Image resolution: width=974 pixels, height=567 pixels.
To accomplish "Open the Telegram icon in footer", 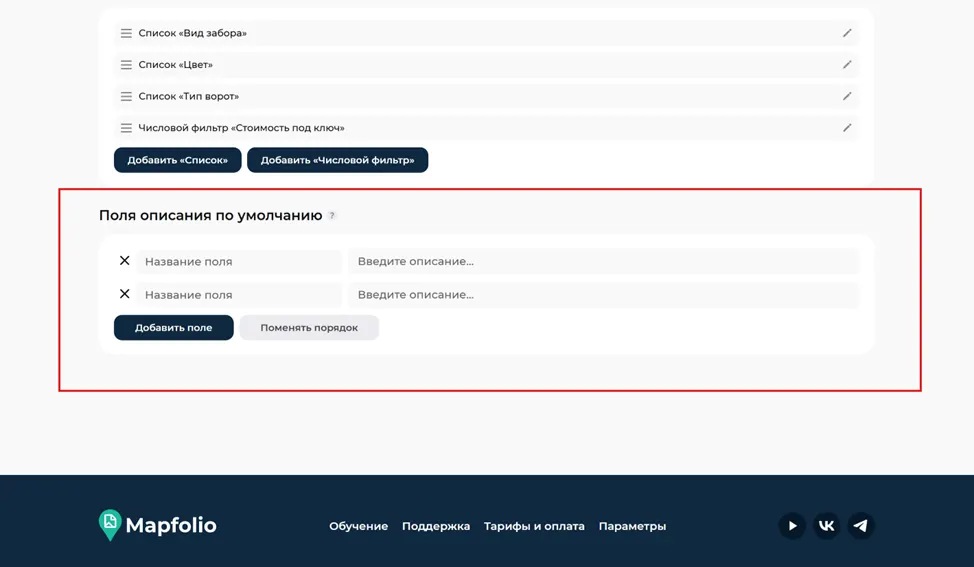I will click(860, 526).
